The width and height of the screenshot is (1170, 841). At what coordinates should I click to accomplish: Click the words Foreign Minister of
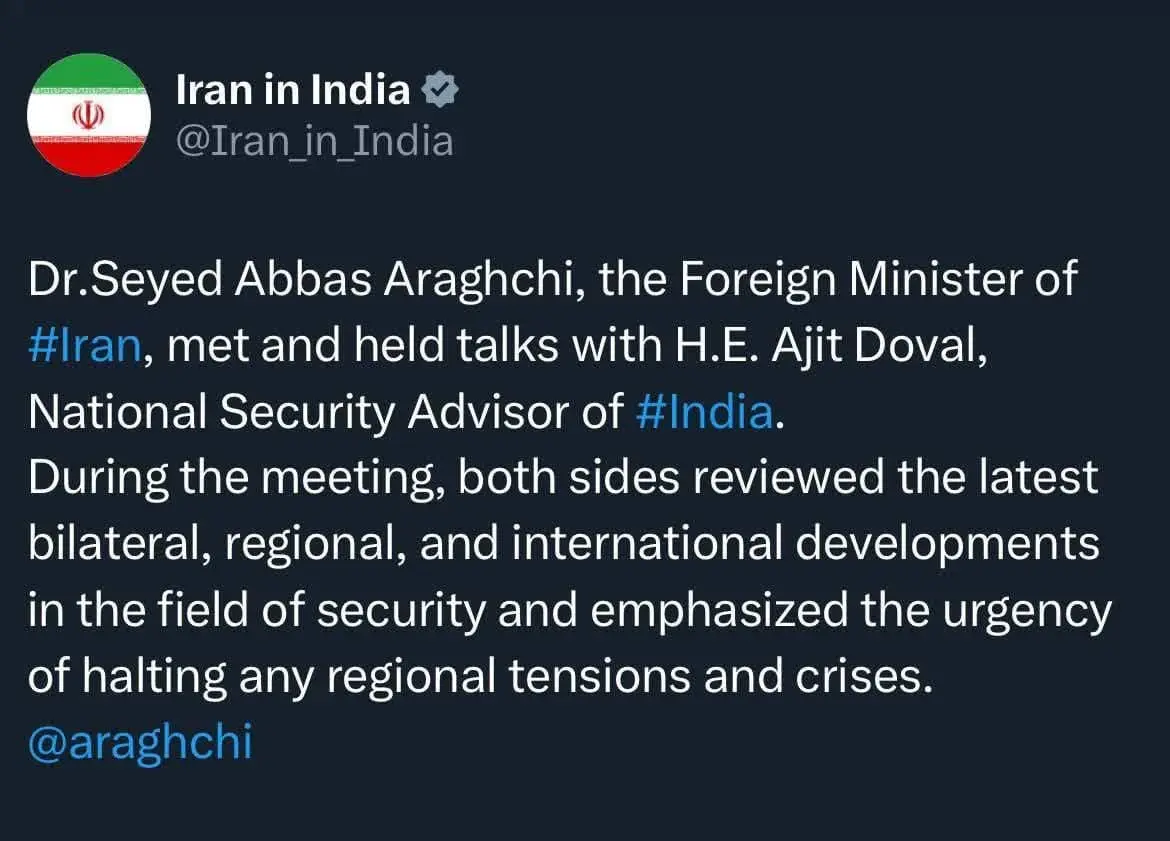click(878, 280)
